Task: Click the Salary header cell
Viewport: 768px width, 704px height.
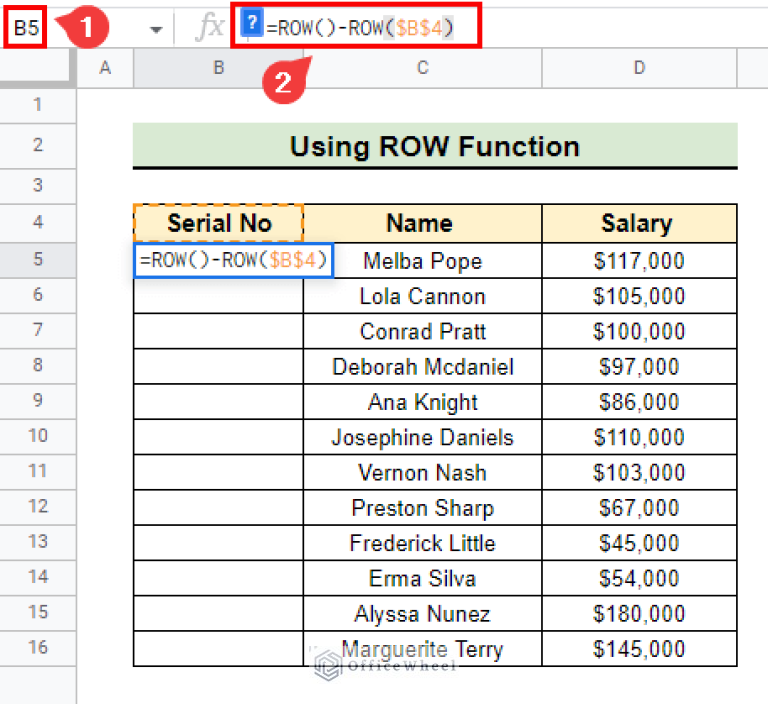Action: click(638, 223)
